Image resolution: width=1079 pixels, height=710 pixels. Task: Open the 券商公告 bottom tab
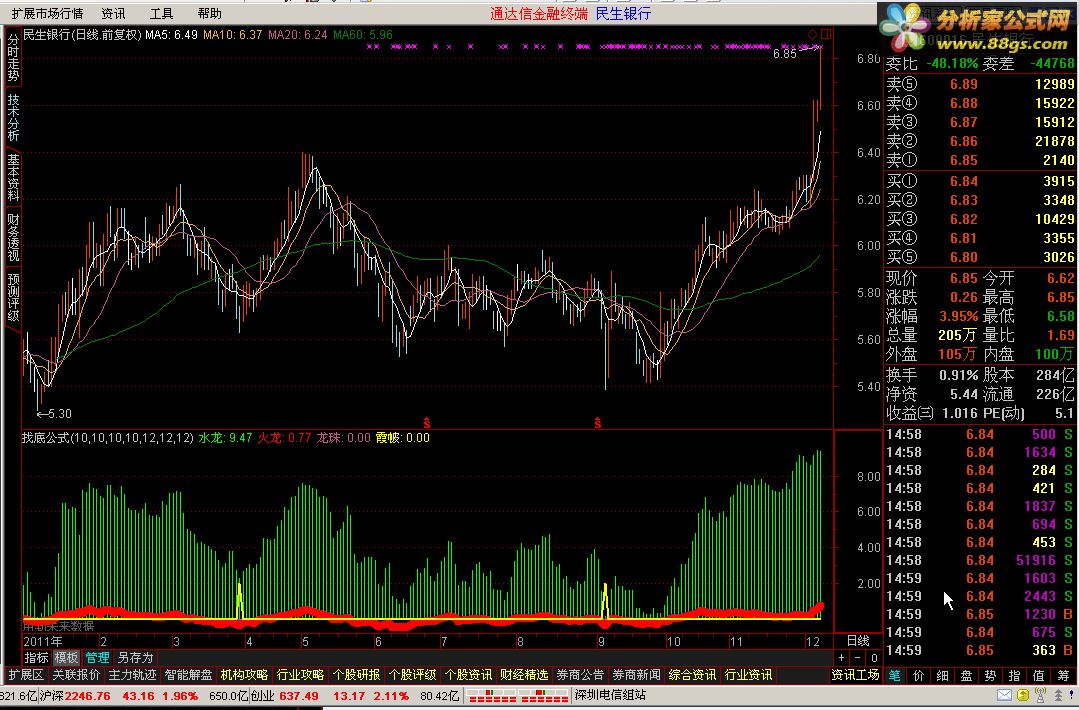(580, 675)
